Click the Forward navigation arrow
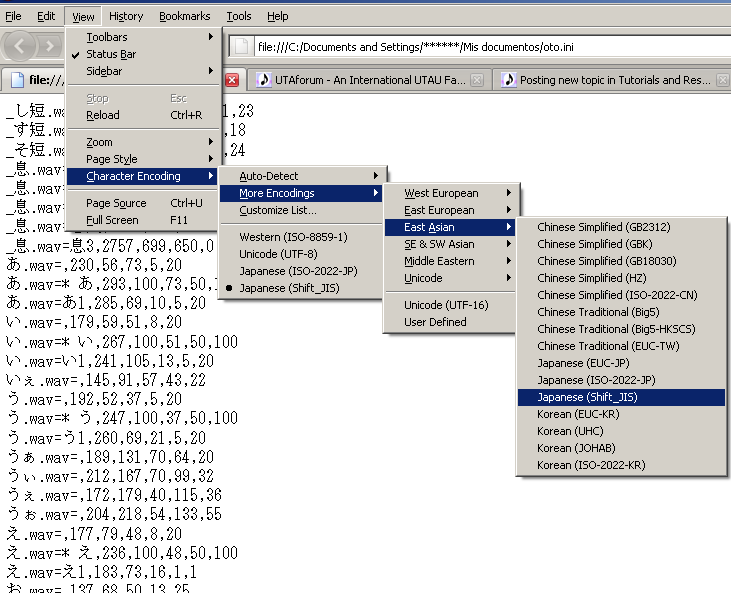 point(49,46)
